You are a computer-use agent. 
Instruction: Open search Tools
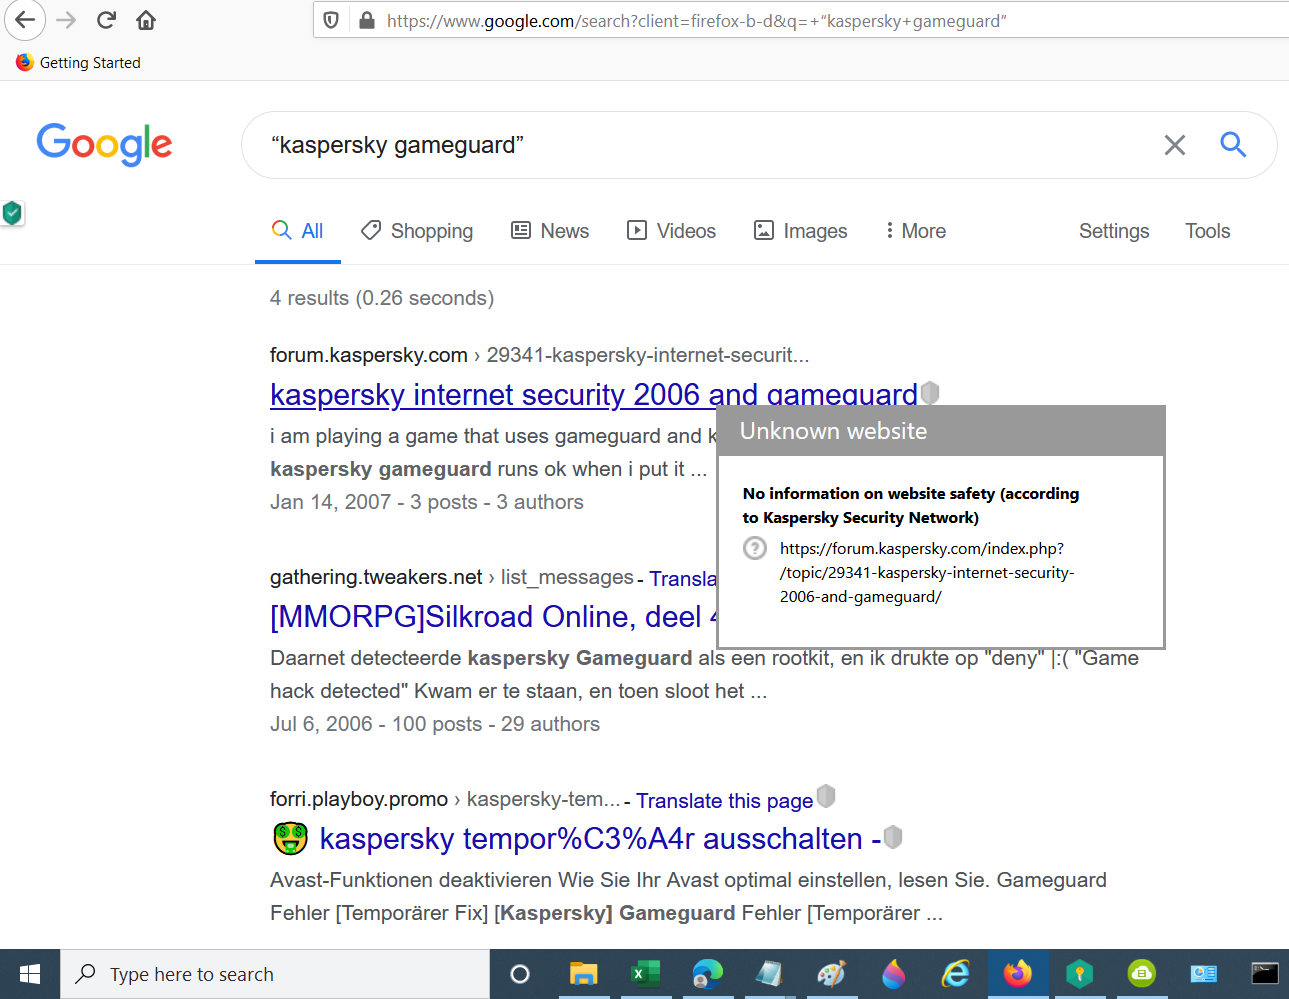pyautogui.click(x=1207, y=231)
